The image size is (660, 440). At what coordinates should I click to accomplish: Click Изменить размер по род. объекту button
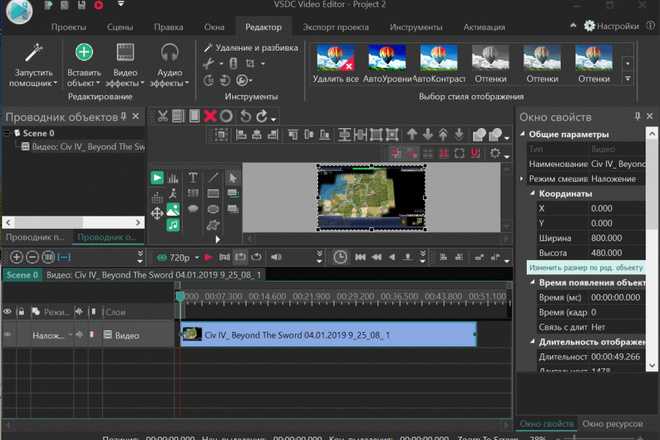point(585,268)
